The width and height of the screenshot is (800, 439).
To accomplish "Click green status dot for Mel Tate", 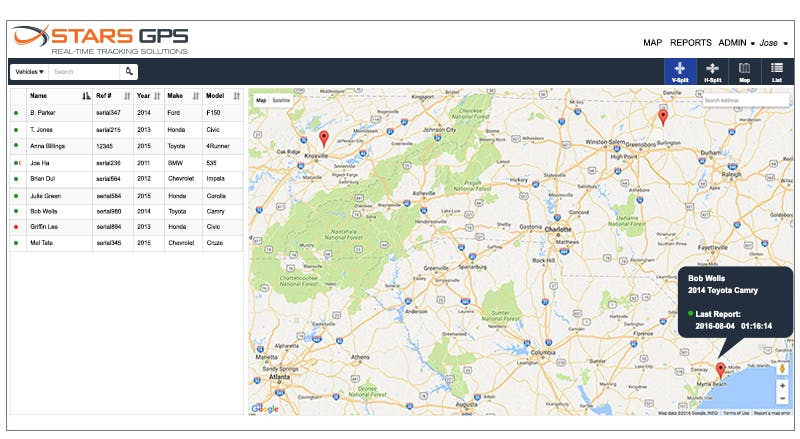I will pos(16,243).
